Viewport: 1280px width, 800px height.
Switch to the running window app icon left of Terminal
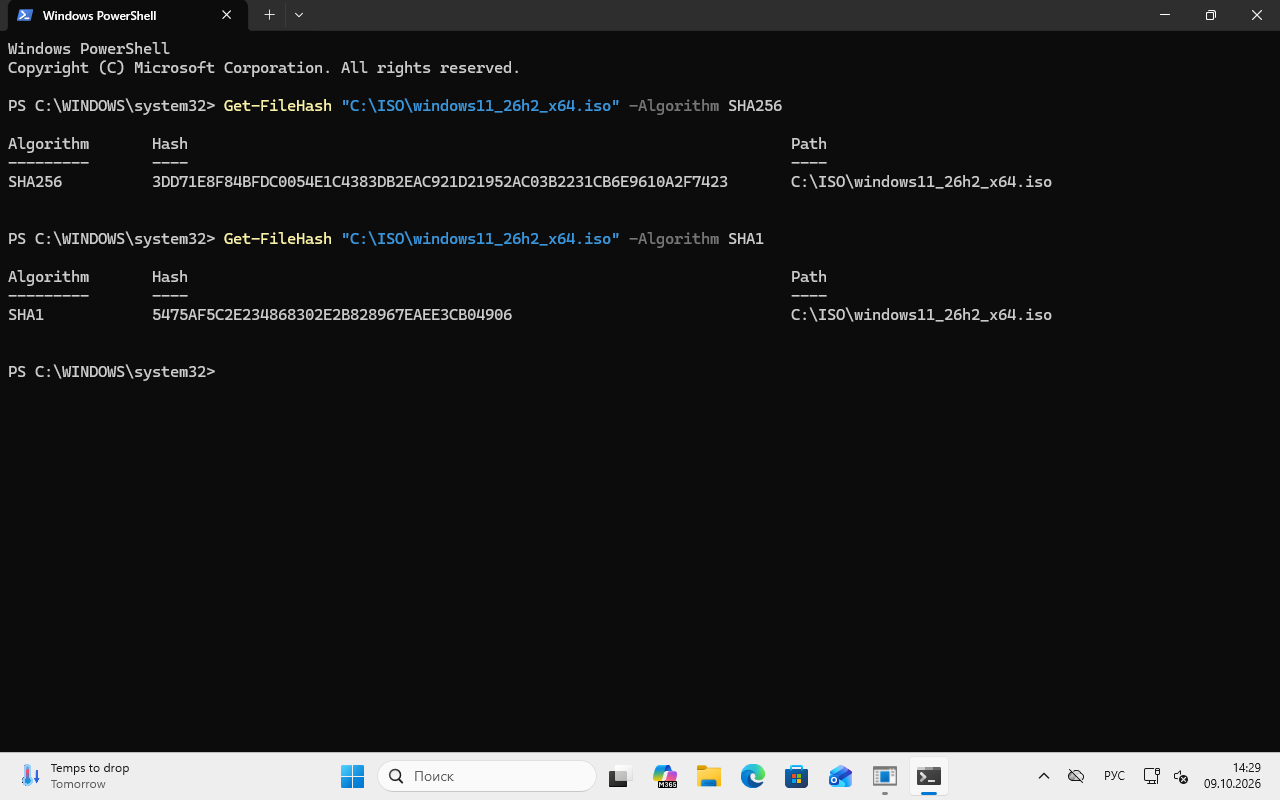pyautogui.click(x=885, y=776)
